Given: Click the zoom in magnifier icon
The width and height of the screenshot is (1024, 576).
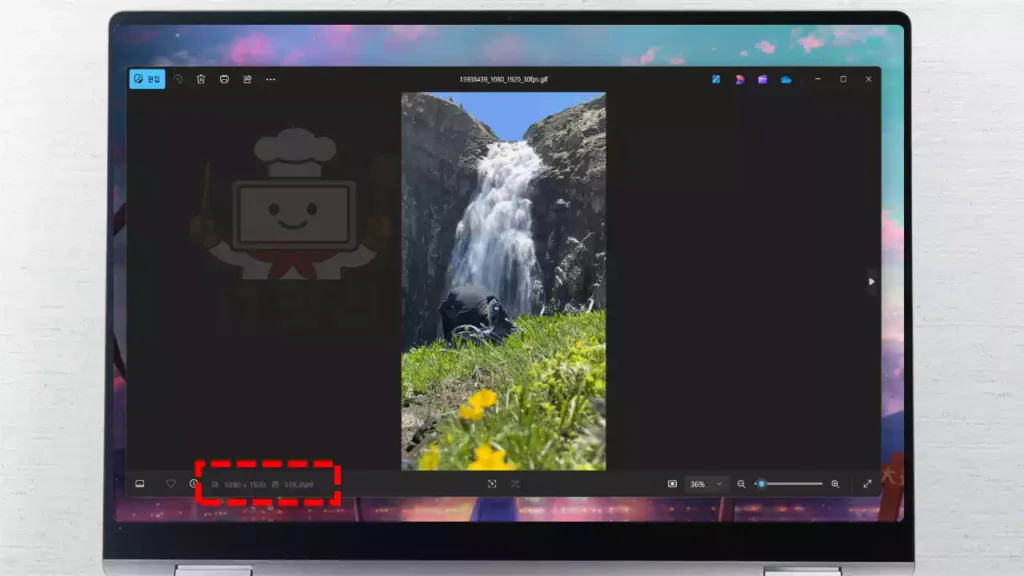Looking at the screenshot, I should [x=835, y=484].
